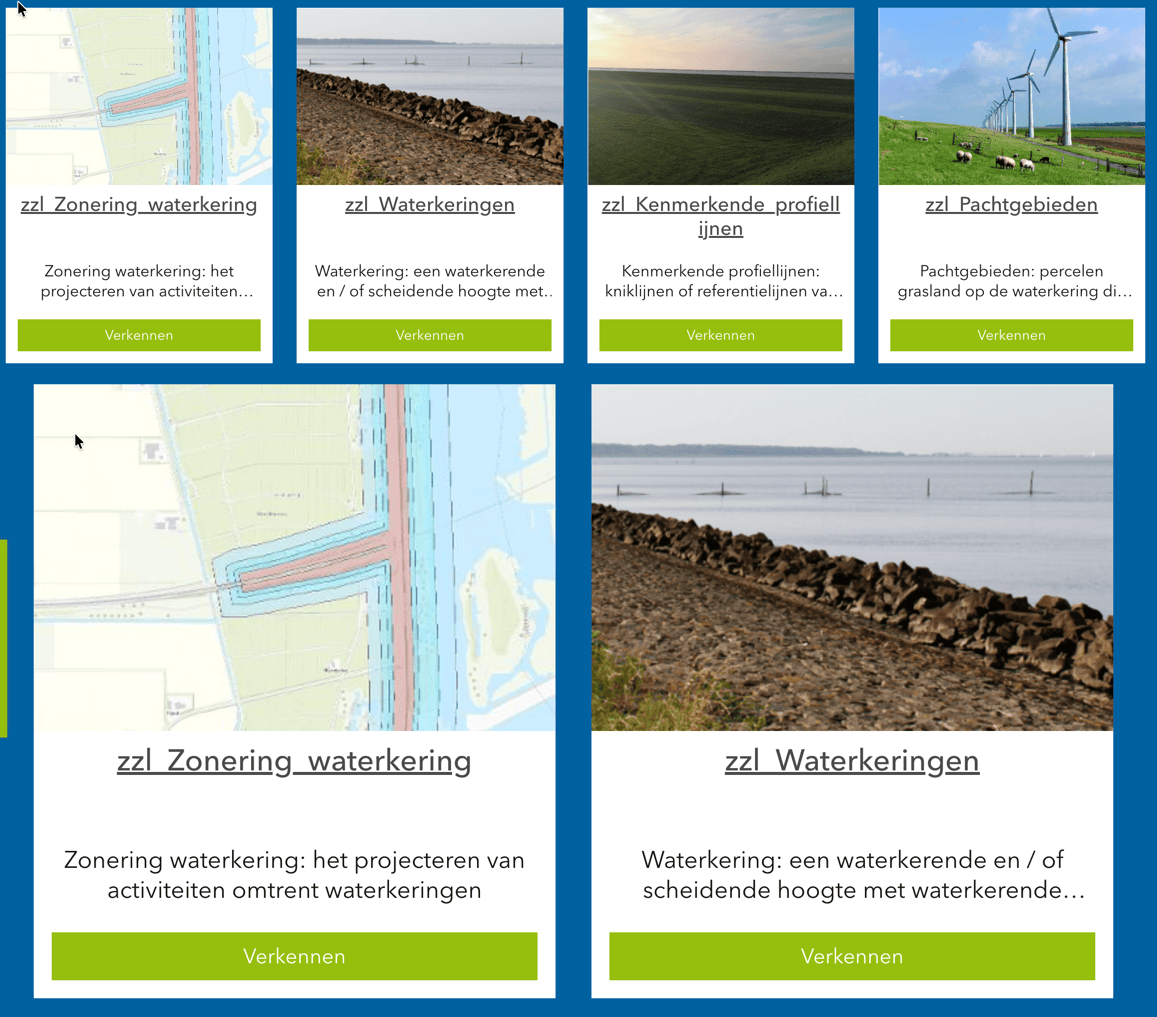Click the large zzl_Zonering_waterkering heading link
The width and height of the screenshot is (1157, 1017).
click(x=294, y=761)
